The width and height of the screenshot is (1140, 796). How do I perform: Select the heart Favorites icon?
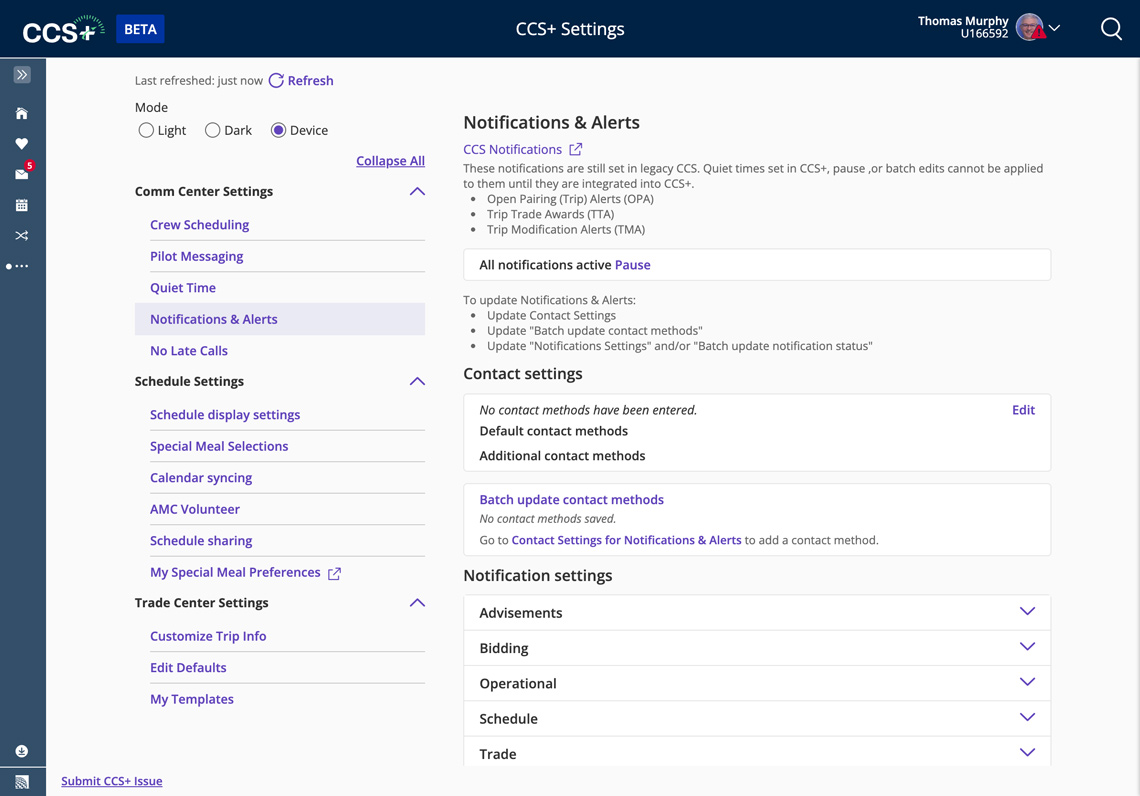(21, 143)
